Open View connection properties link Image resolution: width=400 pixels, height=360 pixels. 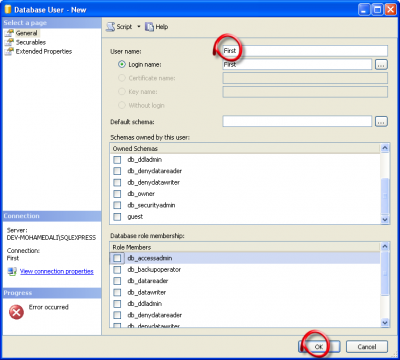[57, 271]
